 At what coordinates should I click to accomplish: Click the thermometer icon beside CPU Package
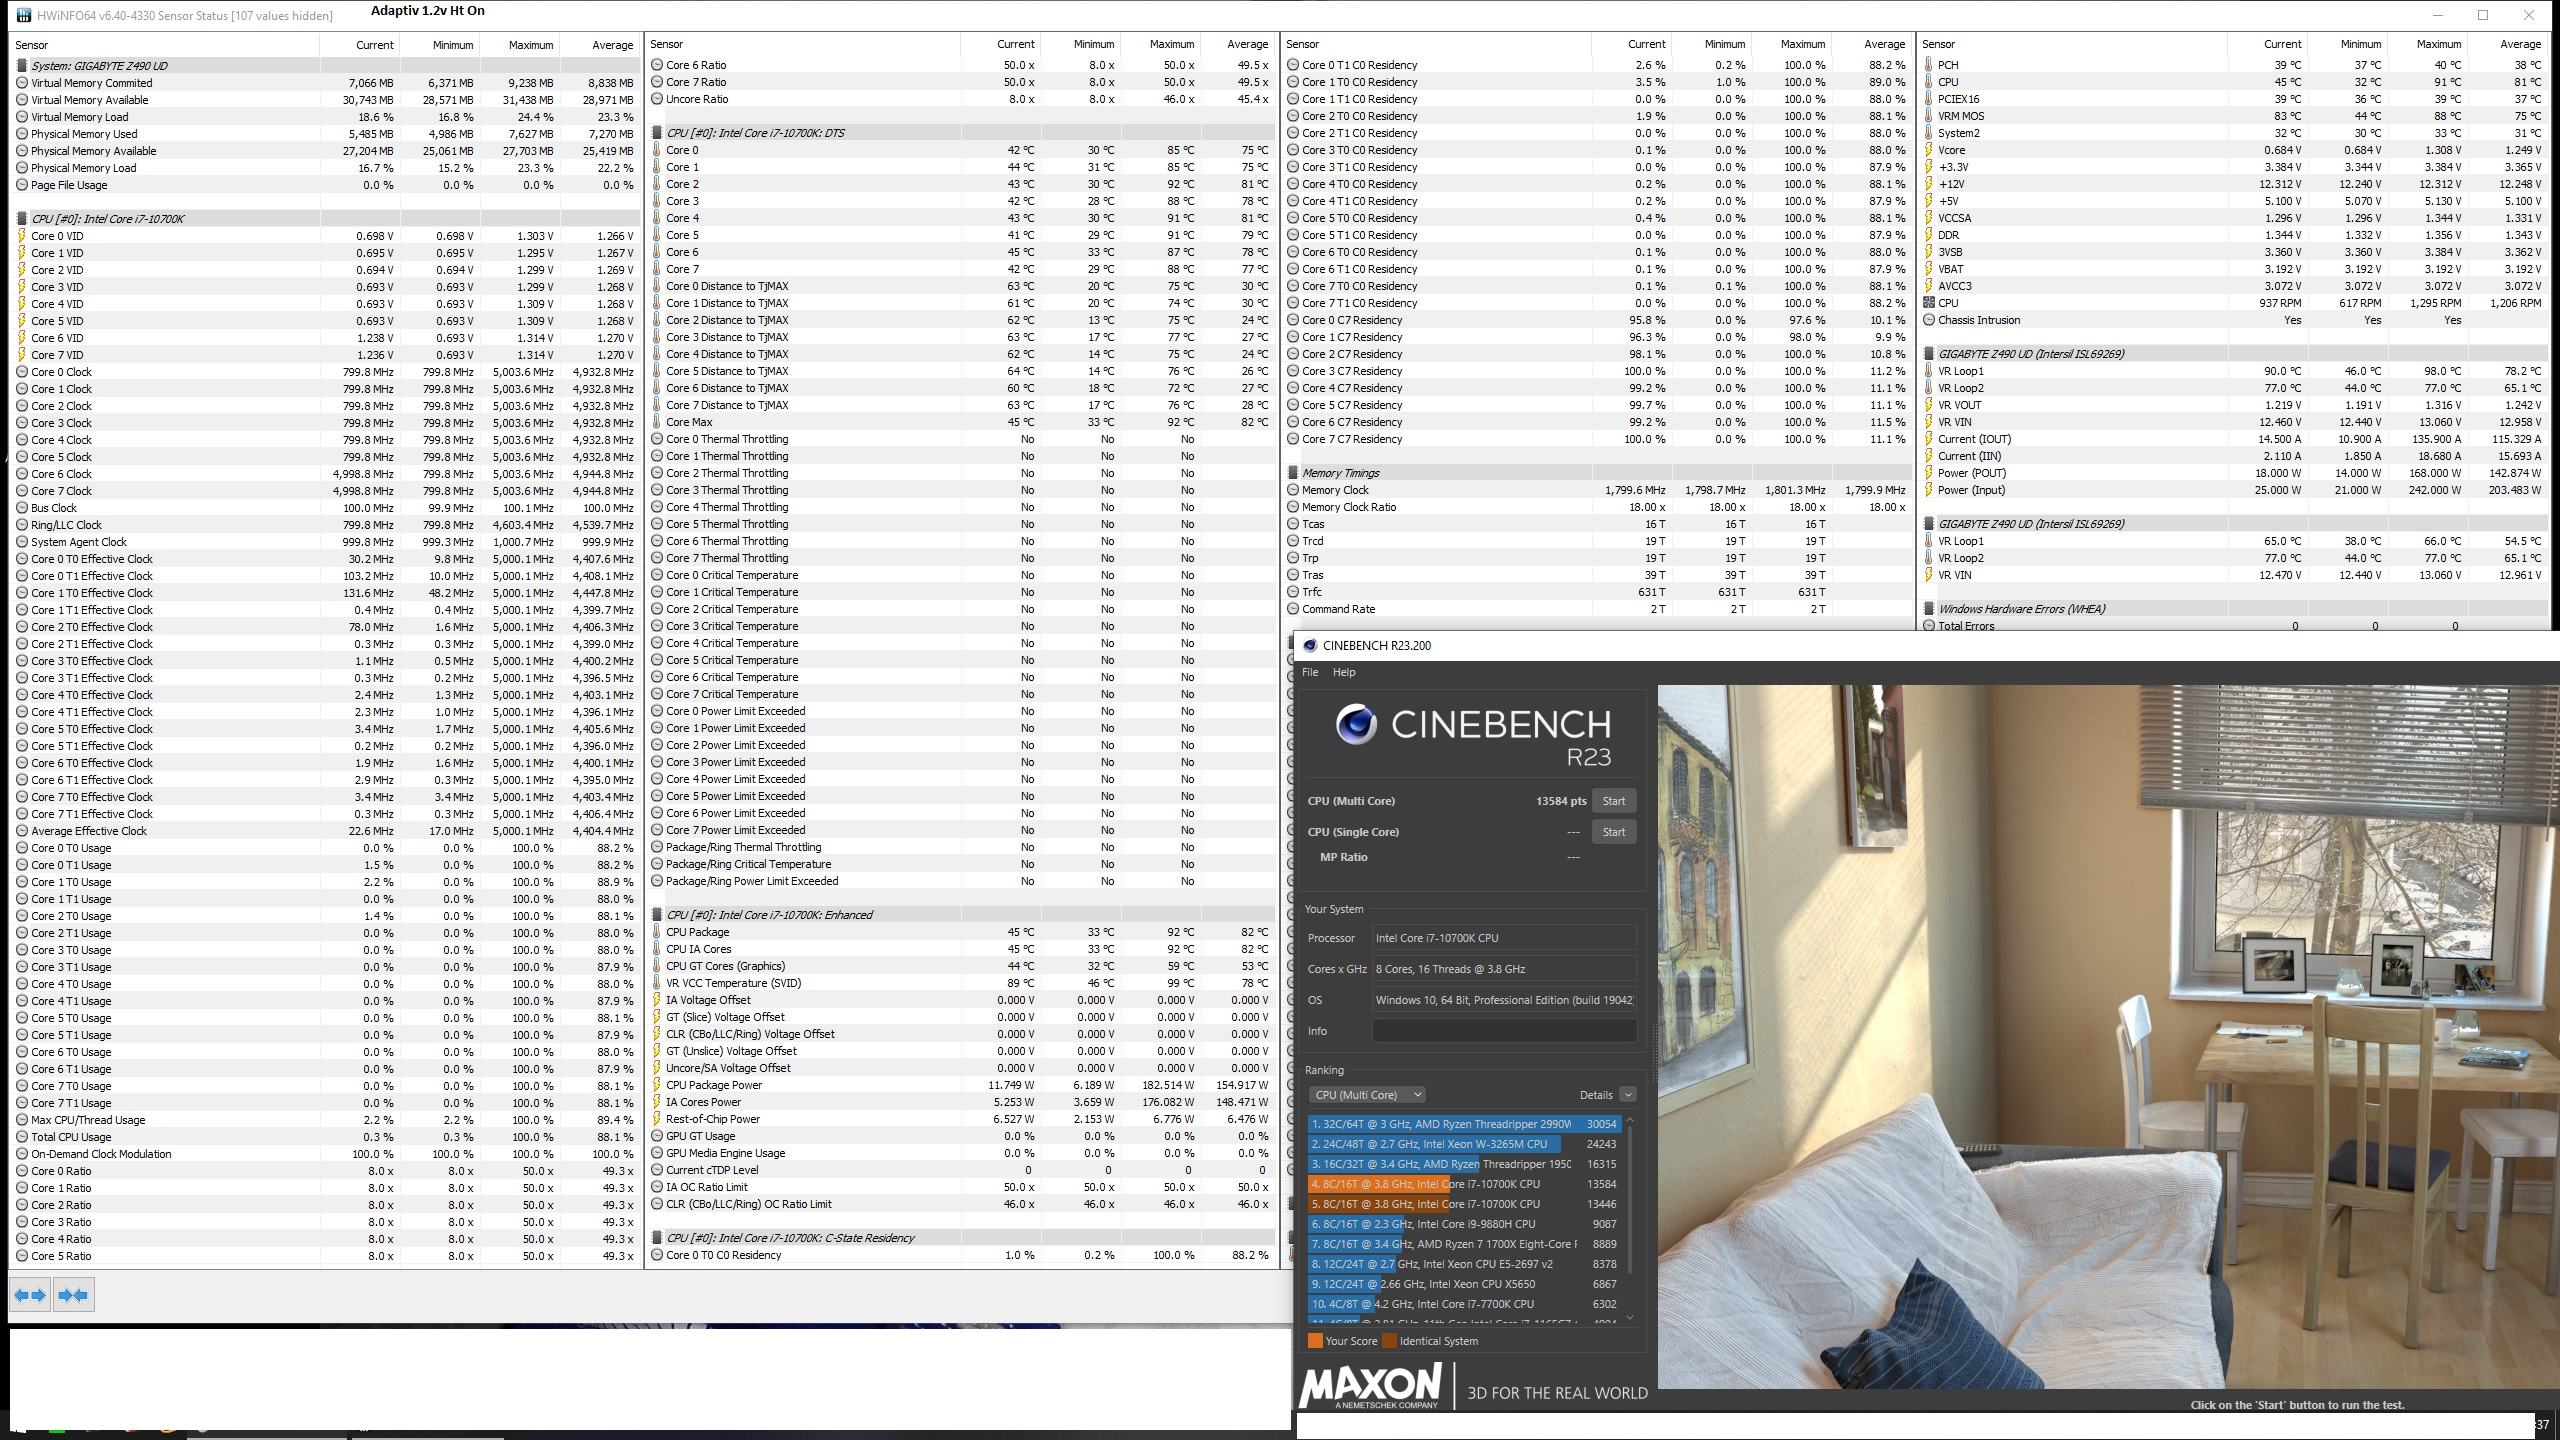pos(657,932)
